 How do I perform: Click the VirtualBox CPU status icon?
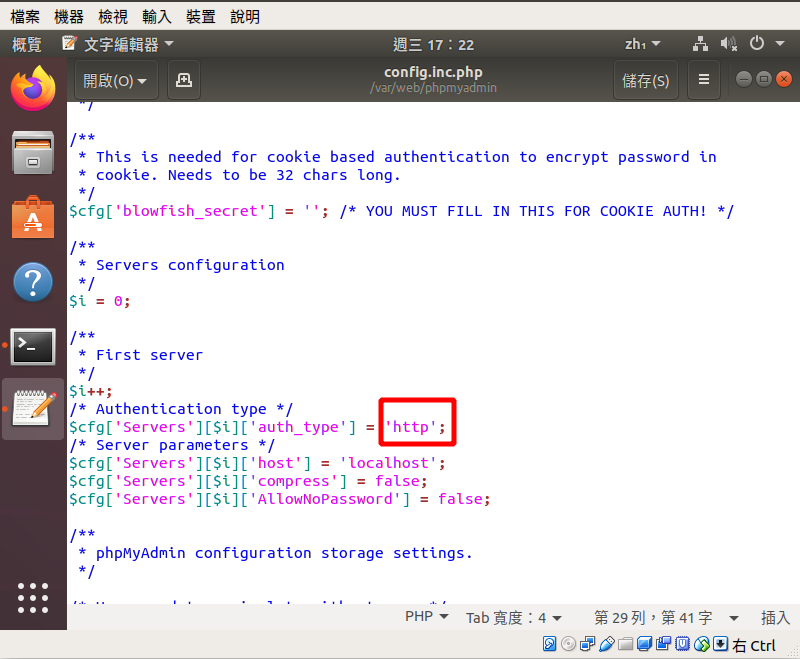[682, 644]
